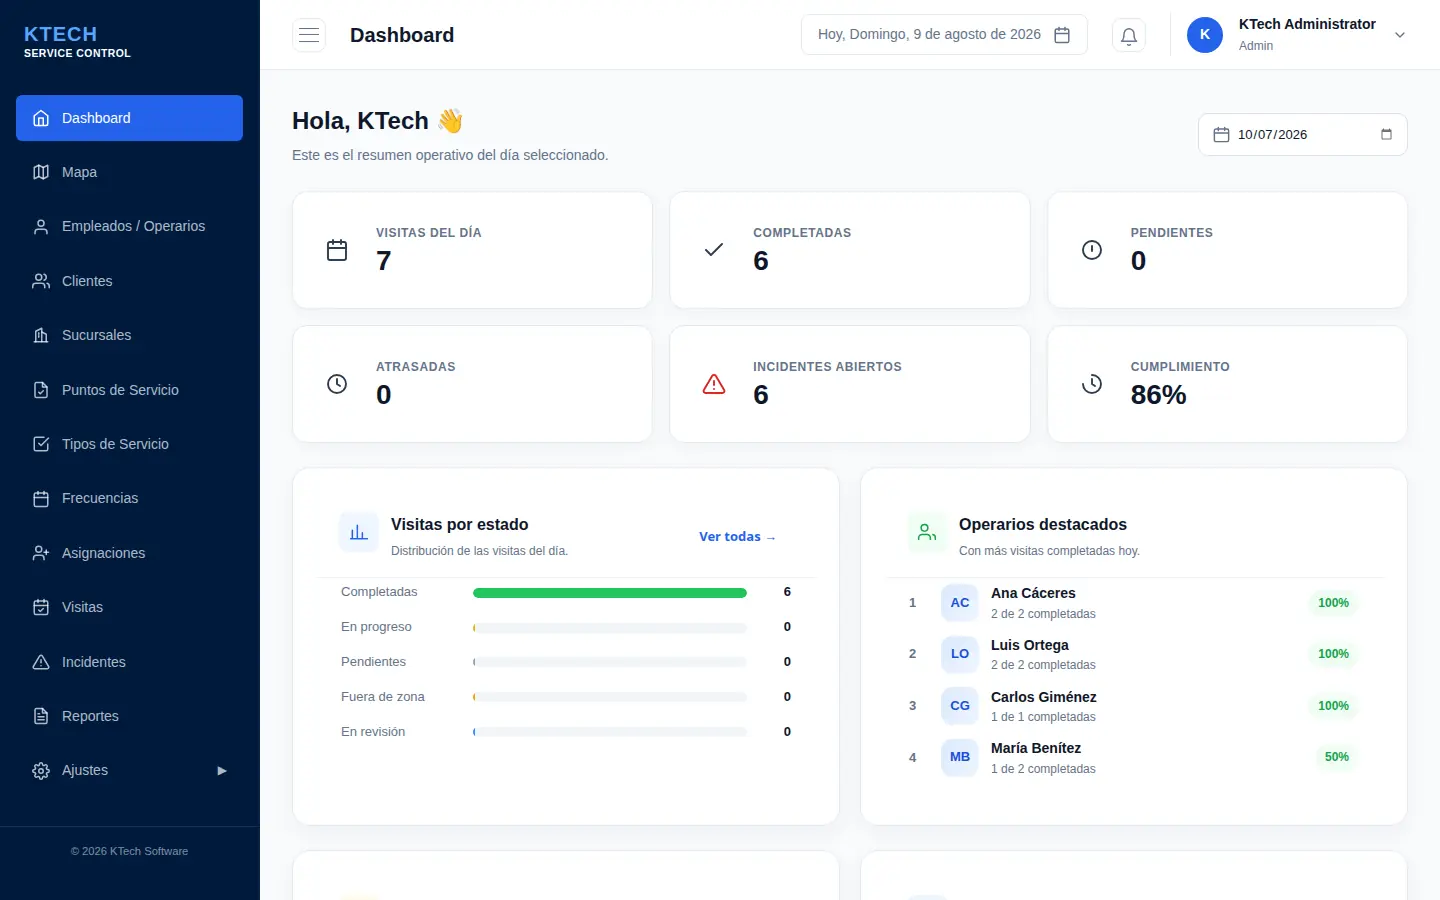Screen dimensions: 1440x900
Task: Click the Empleados person icon
Action: (x=41, y=226)
